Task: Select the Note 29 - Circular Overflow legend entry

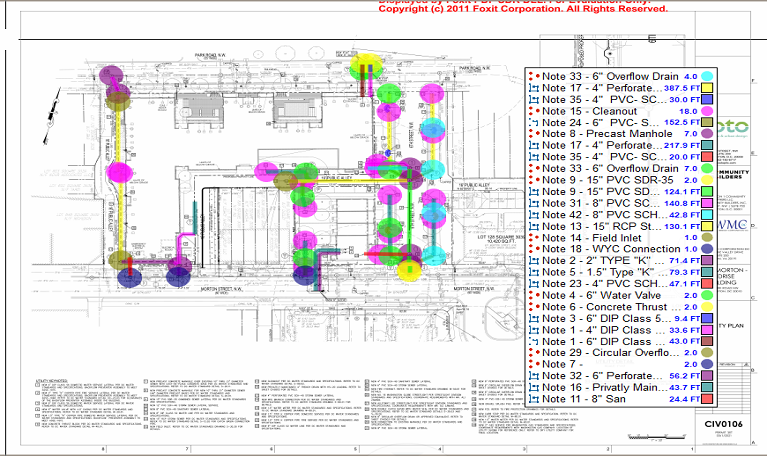Action: (x=621, y=352)
